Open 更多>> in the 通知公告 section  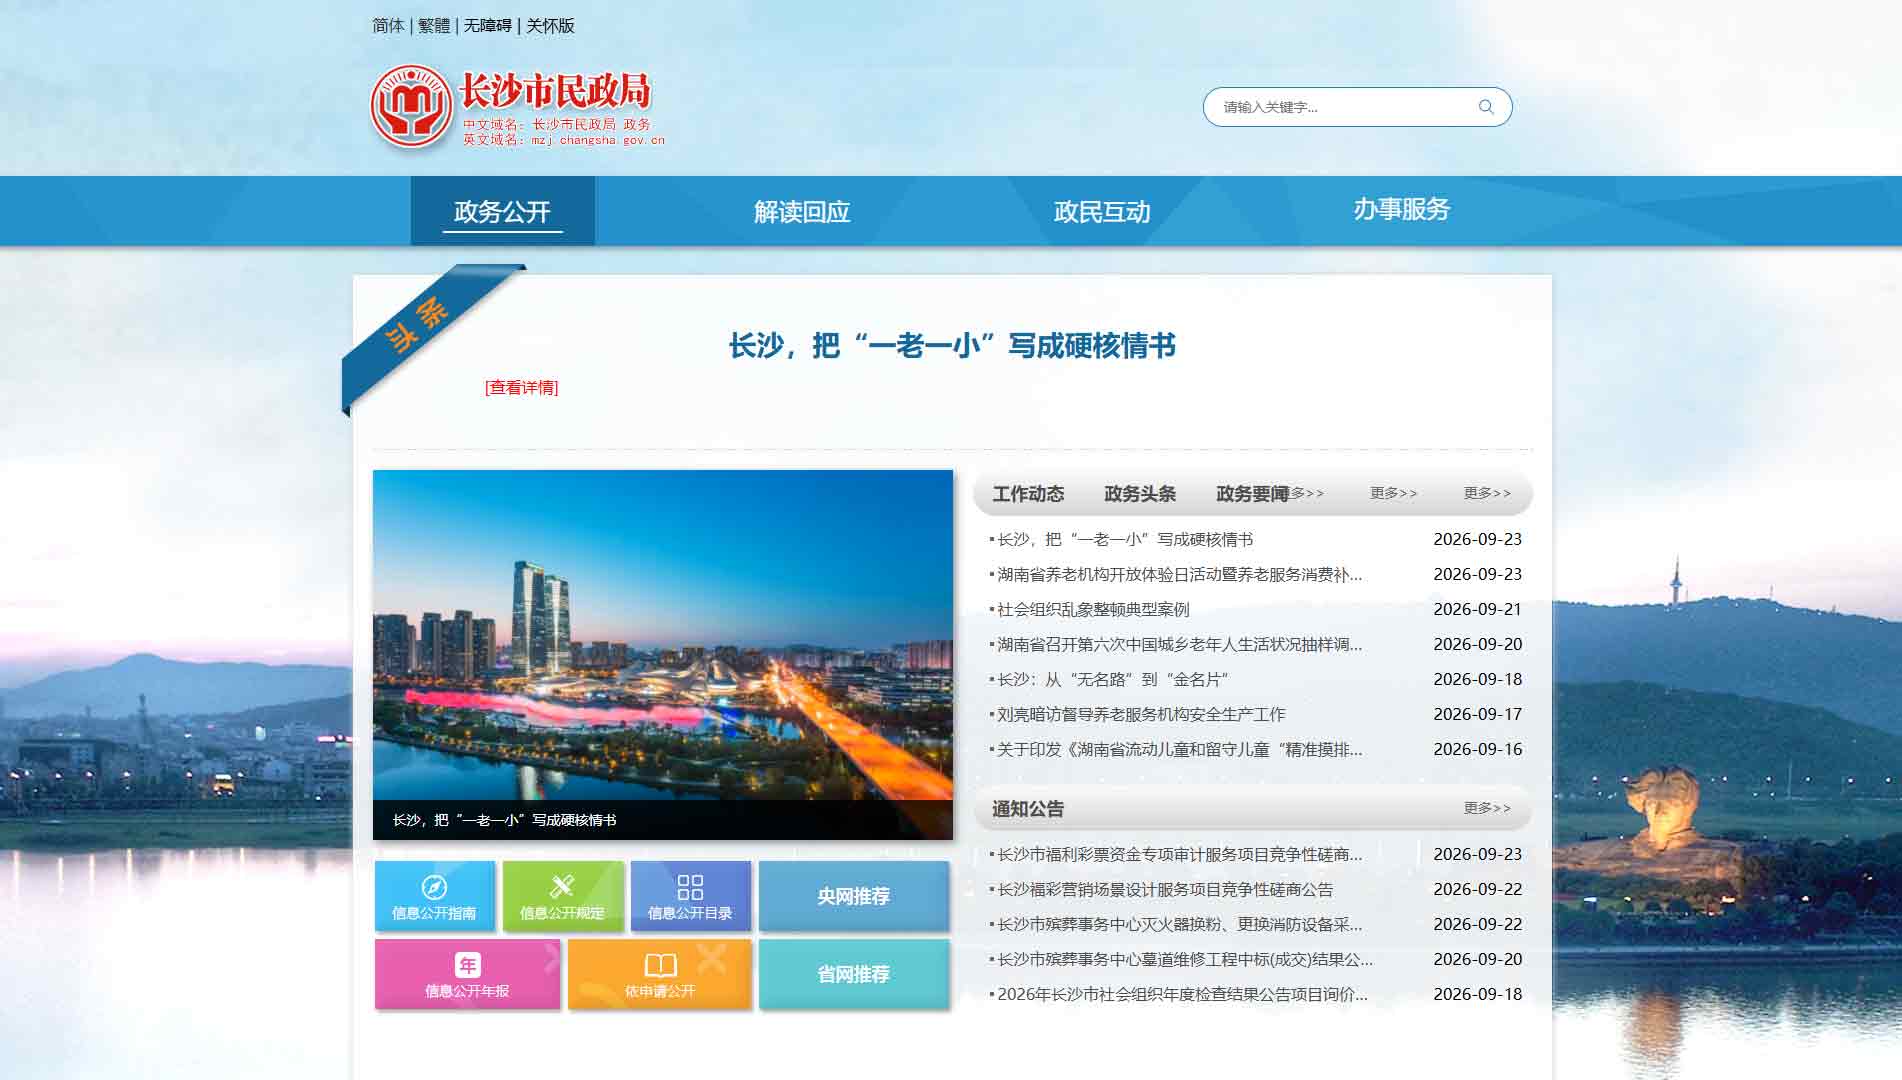(1487, 808)
